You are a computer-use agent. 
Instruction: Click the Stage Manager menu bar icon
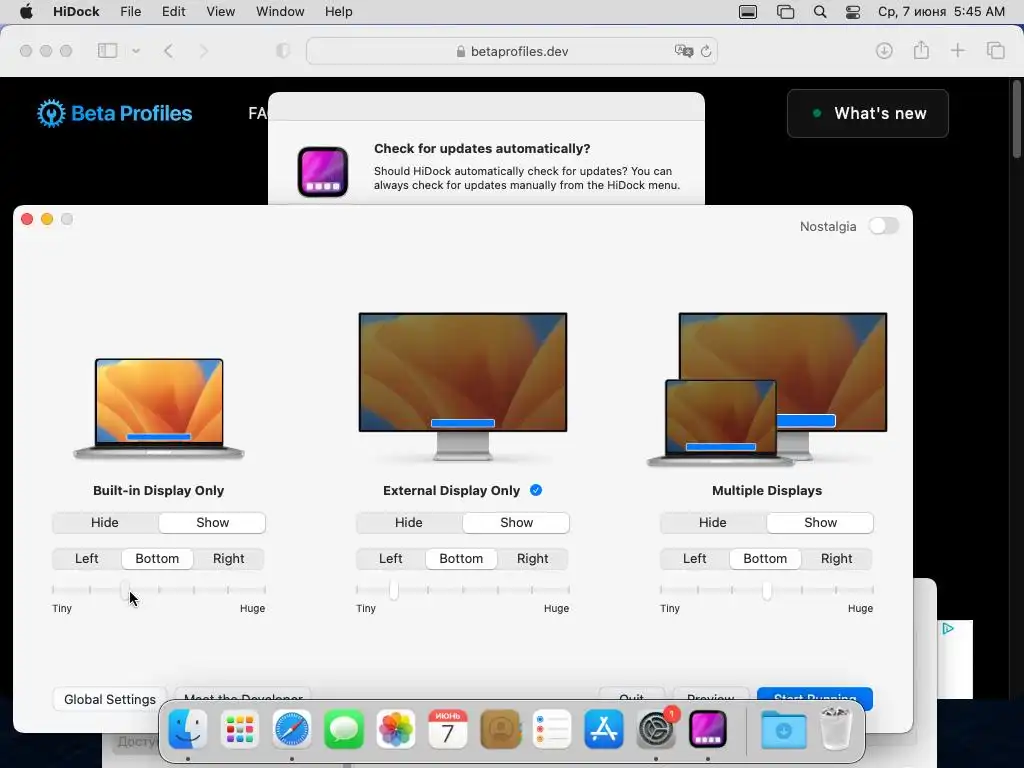point(785,12)
